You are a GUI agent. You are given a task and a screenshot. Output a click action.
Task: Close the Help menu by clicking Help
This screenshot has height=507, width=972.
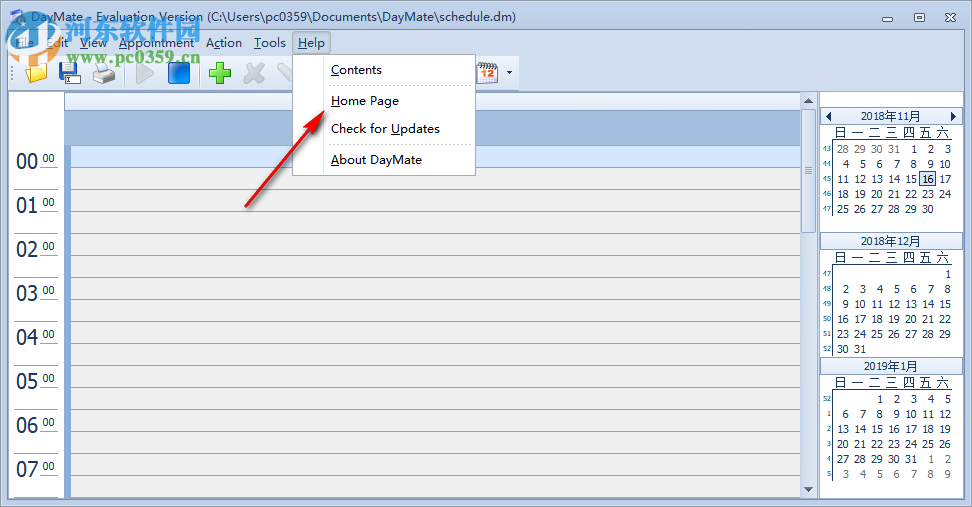point(311,43)
